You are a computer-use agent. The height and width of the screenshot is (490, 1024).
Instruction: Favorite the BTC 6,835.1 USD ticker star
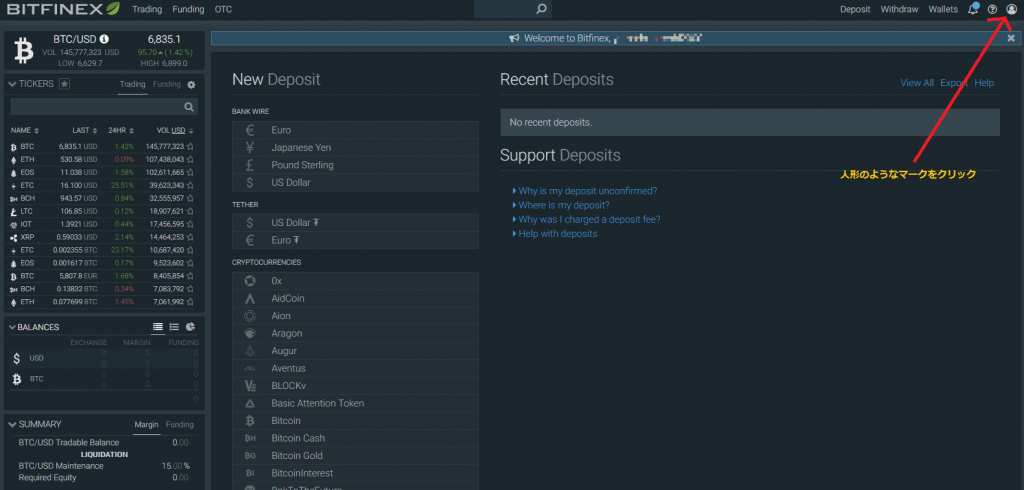pos(190,147)
